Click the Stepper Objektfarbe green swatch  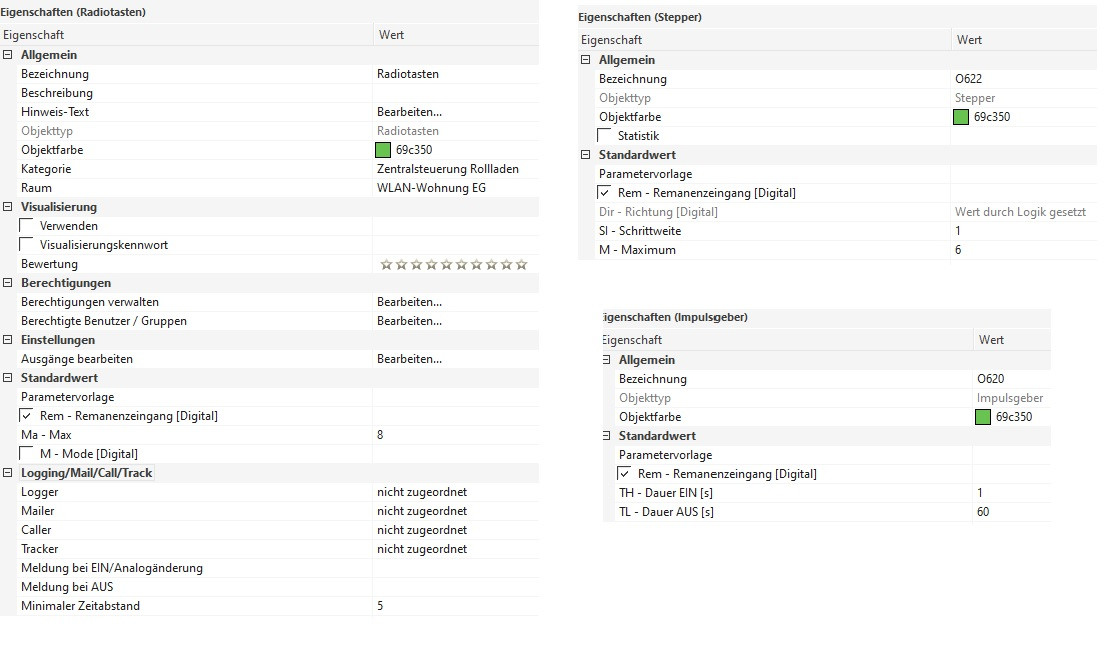coord(961,117)
